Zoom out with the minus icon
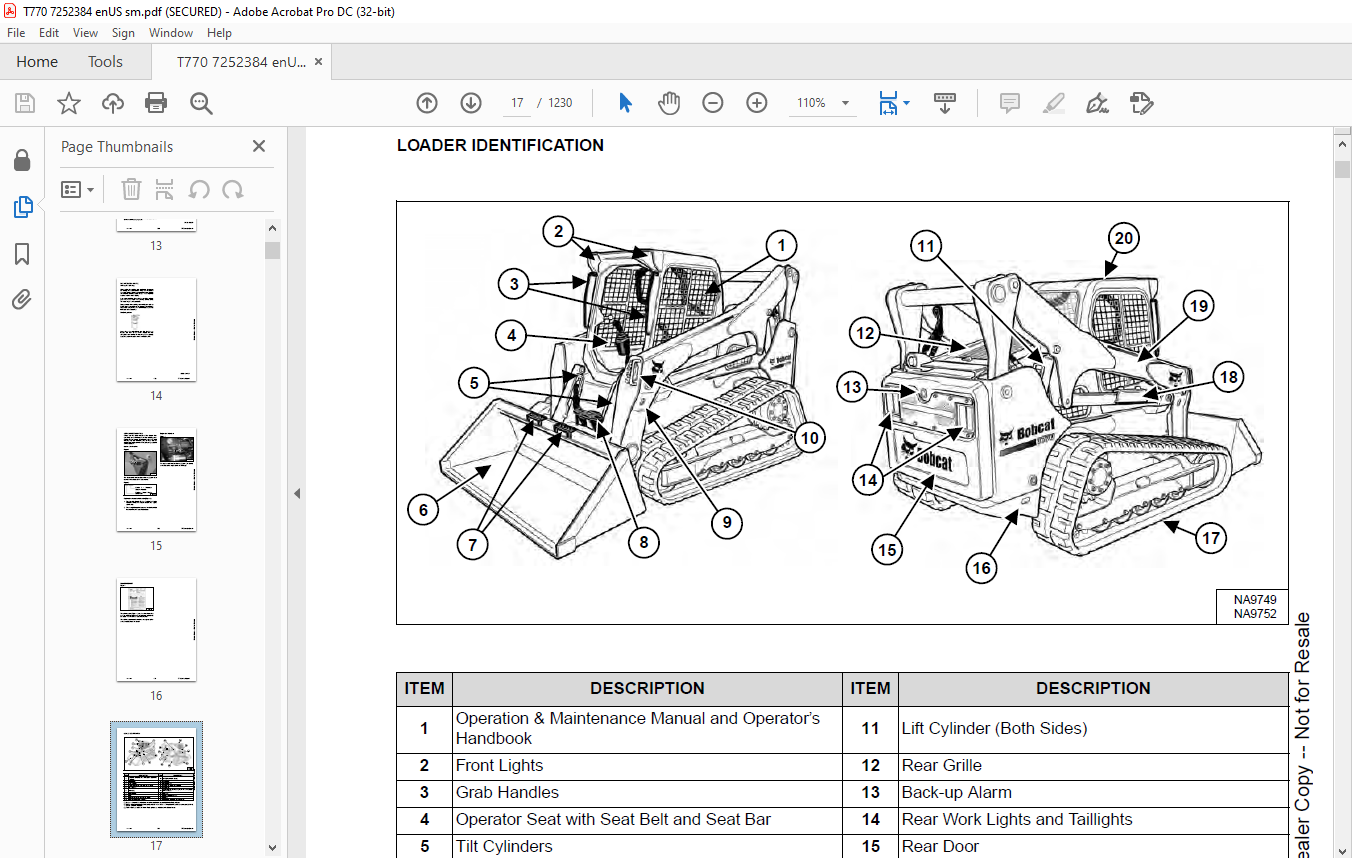 pos(713,103)
